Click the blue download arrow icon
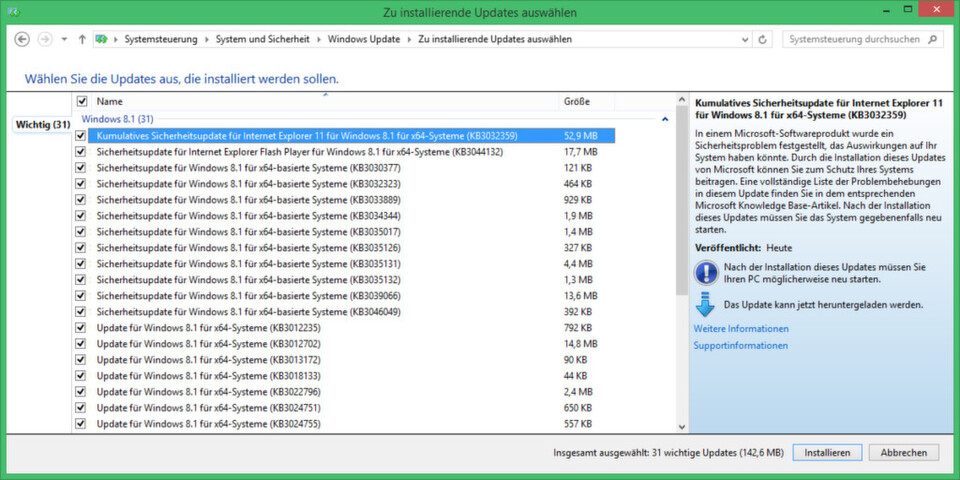Image resolution: width=960 pixels, height=480 pixels. pos(706,304)
